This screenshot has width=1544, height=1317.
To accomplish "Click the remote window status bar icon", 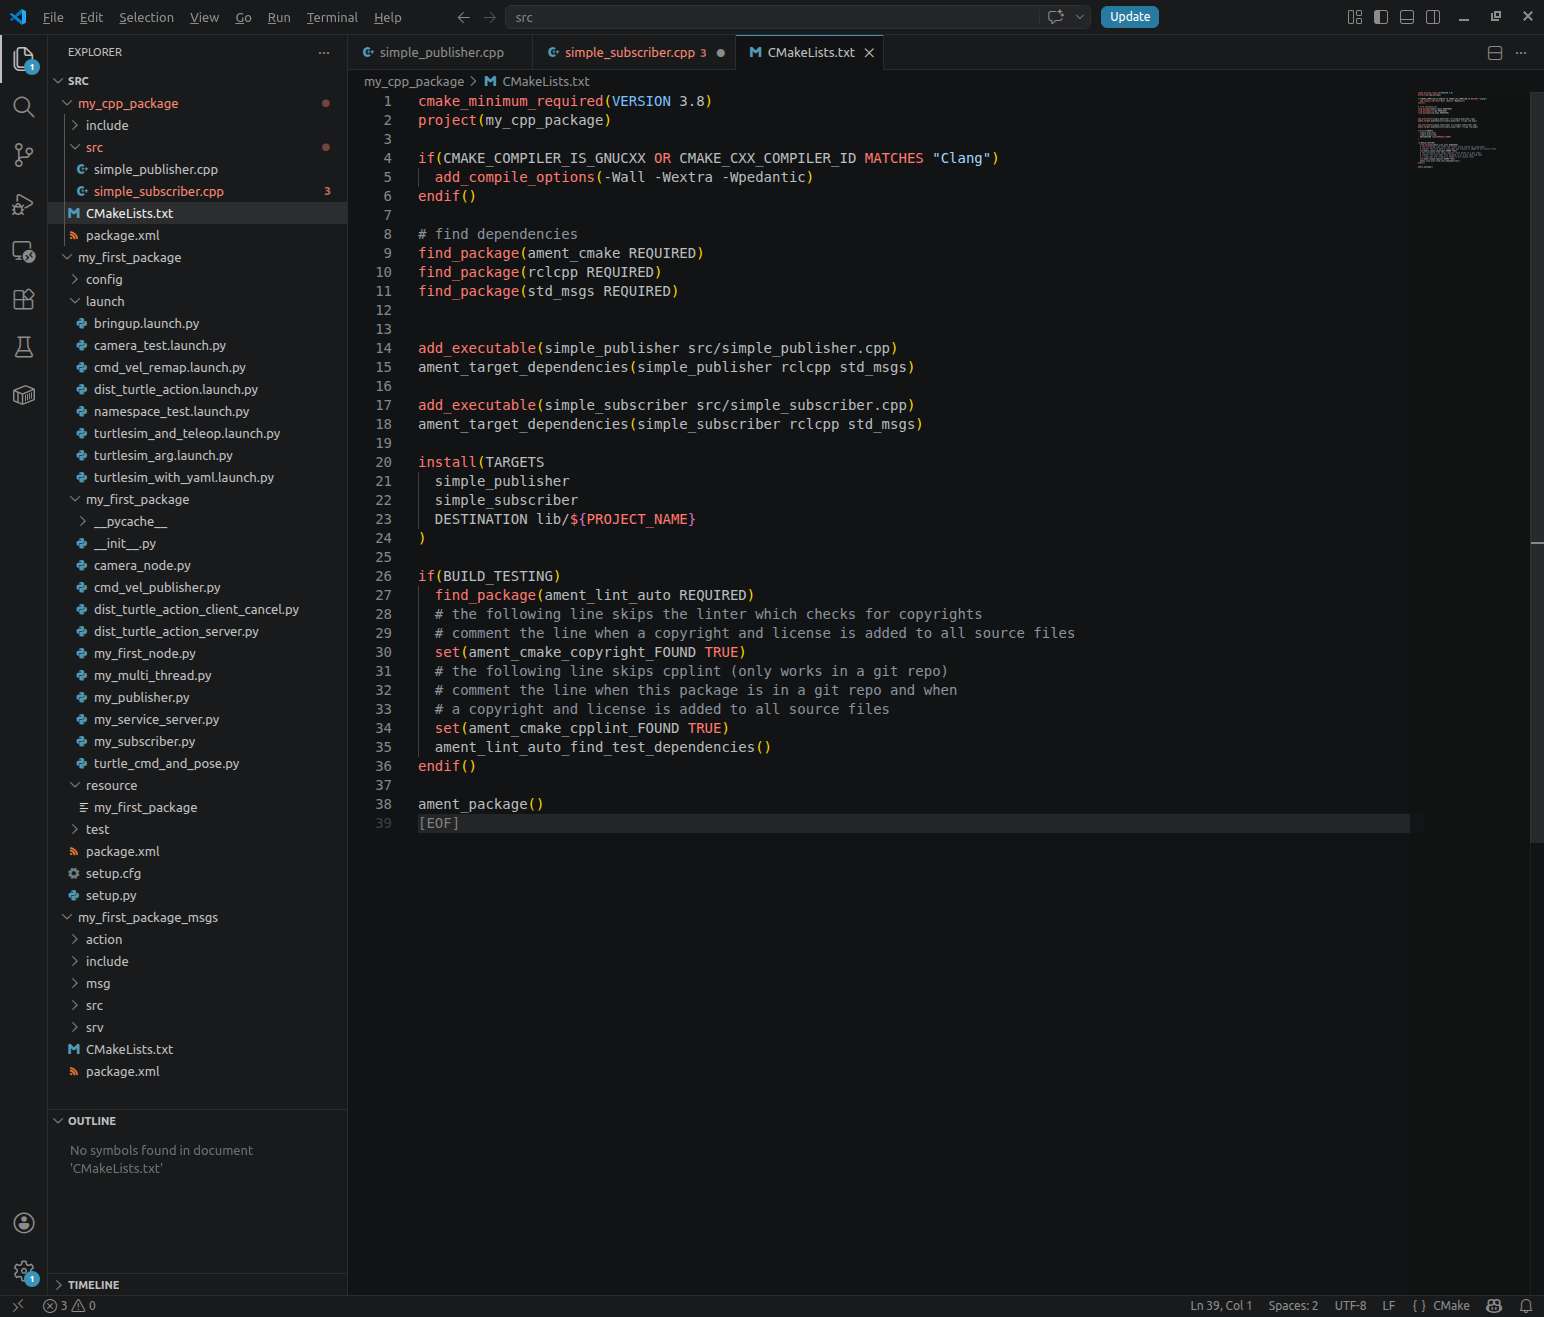I will [17, 1305].
